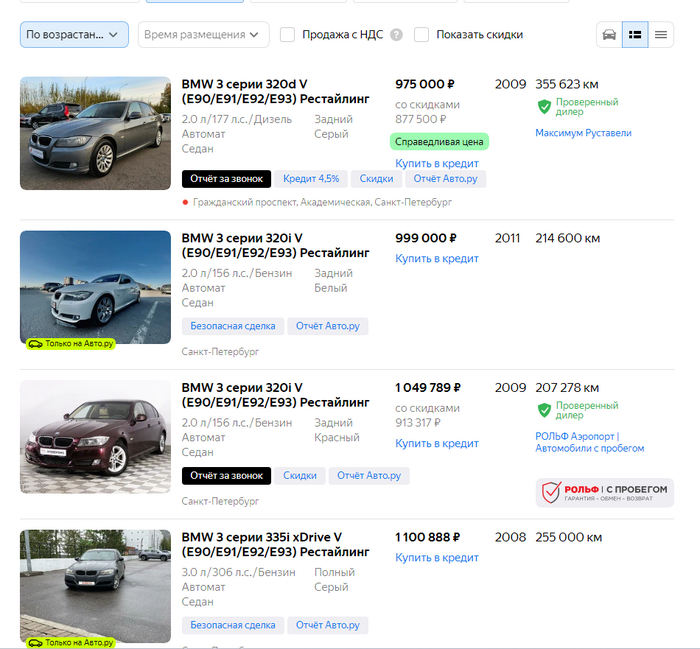Enable the 'Продажа с НДС' checkbox
This screenshot has width=700, height=649.
click(288, 35)
